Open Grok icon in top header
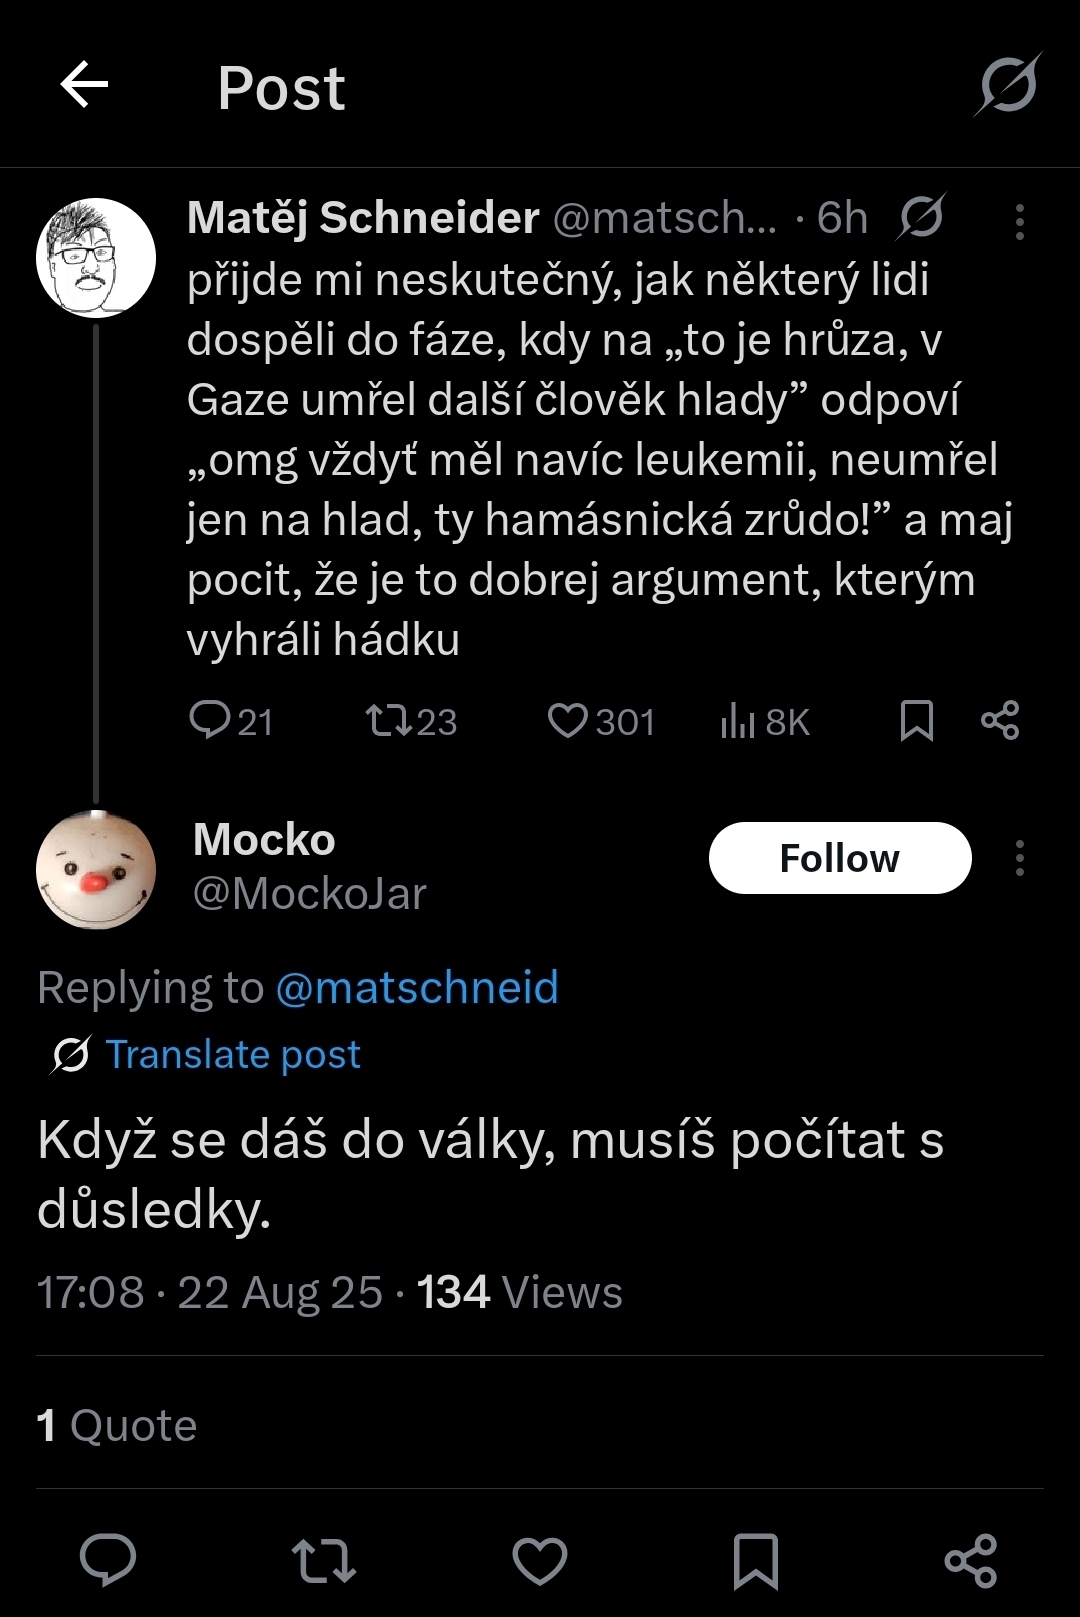The height and width of the screenshot is (1617, 1080). (1008, 85)
